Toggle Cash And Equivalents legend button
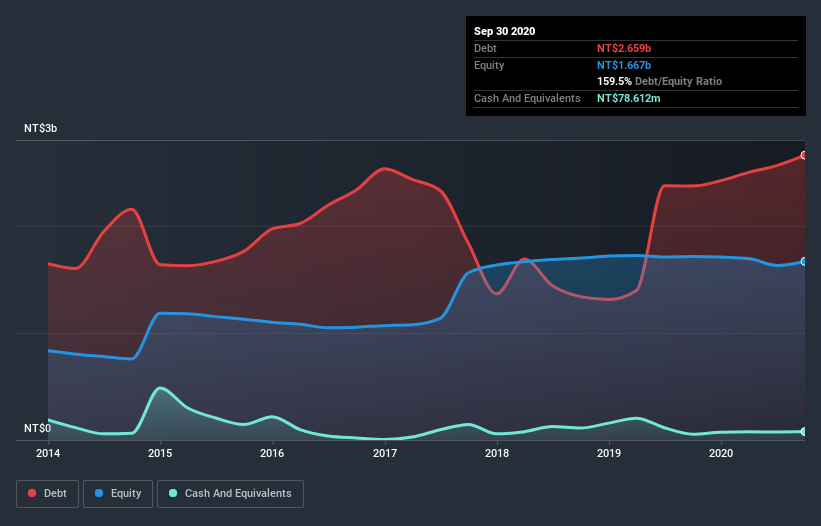Screen dimensions: 821x526 (230, 494)
